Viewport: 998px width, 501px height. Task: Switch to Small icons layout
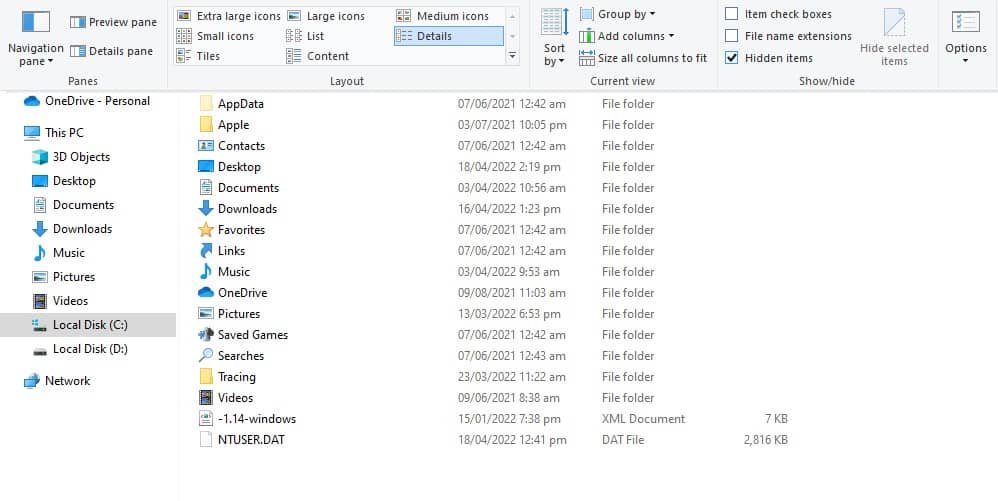(215, 36)
